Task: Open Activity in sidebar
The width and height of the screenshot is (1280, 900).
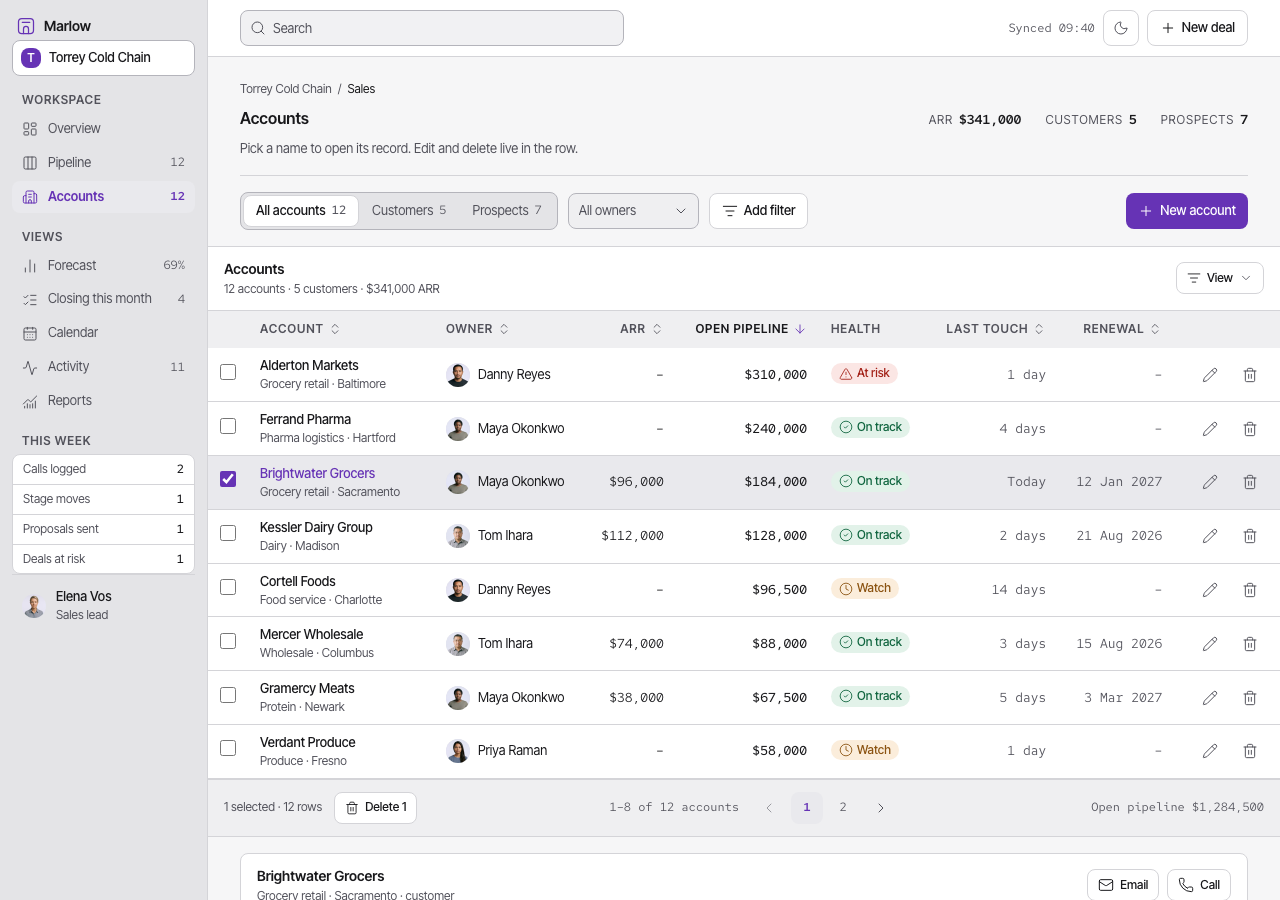Action: point(103,367)
